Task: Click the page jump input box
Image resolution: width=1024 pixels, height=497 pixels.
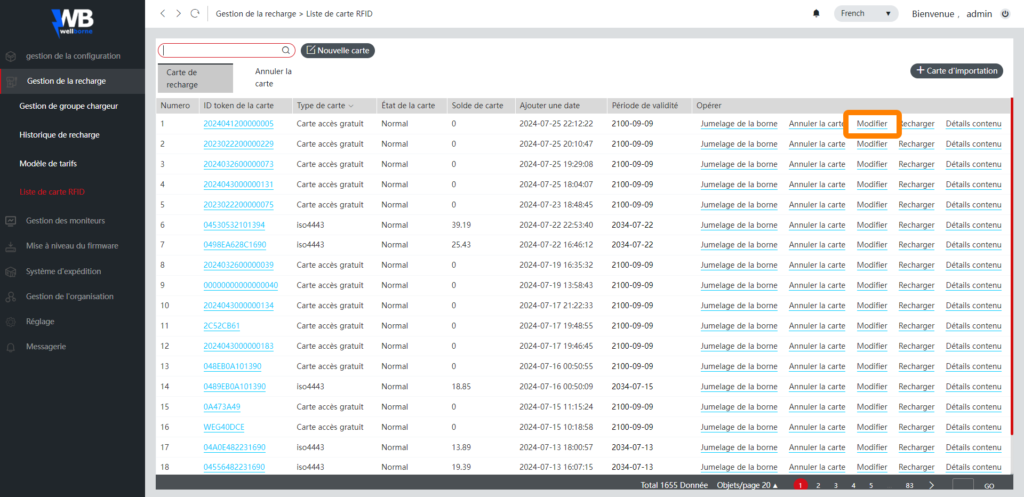Action: coord(963,486)
